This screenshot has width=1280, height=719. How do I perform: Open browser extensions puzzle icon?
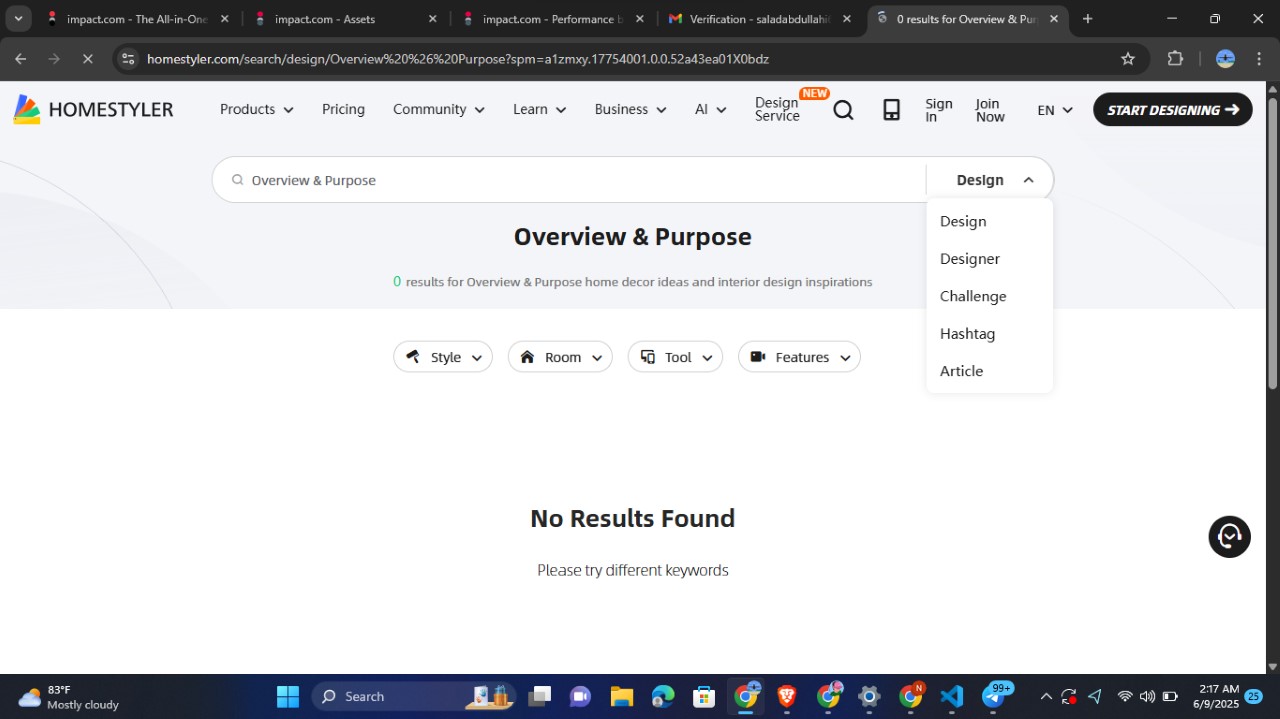click(x=1175, y=59)
